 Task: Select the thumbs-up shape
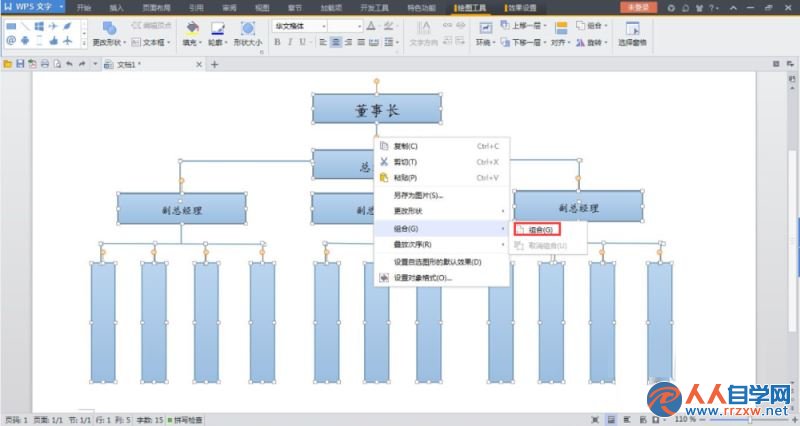(x=54, y=41)
